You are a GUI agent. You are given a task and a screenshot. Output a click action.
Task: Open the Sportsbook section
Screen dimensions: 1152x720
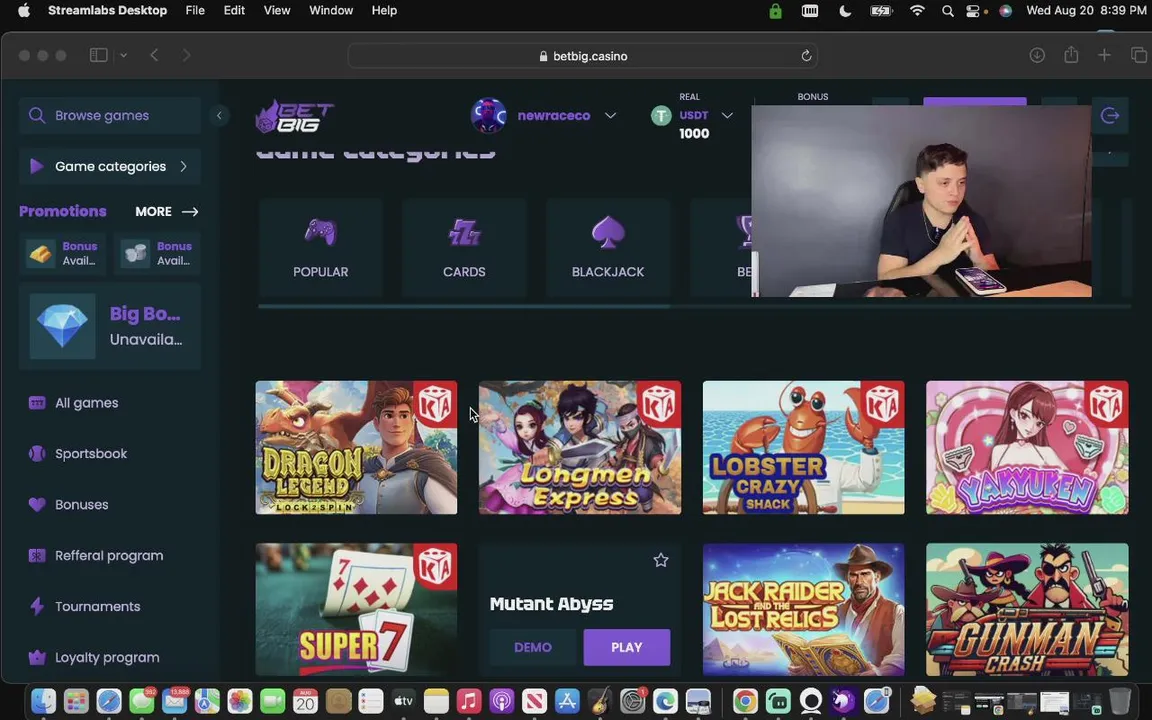(78, 453)
